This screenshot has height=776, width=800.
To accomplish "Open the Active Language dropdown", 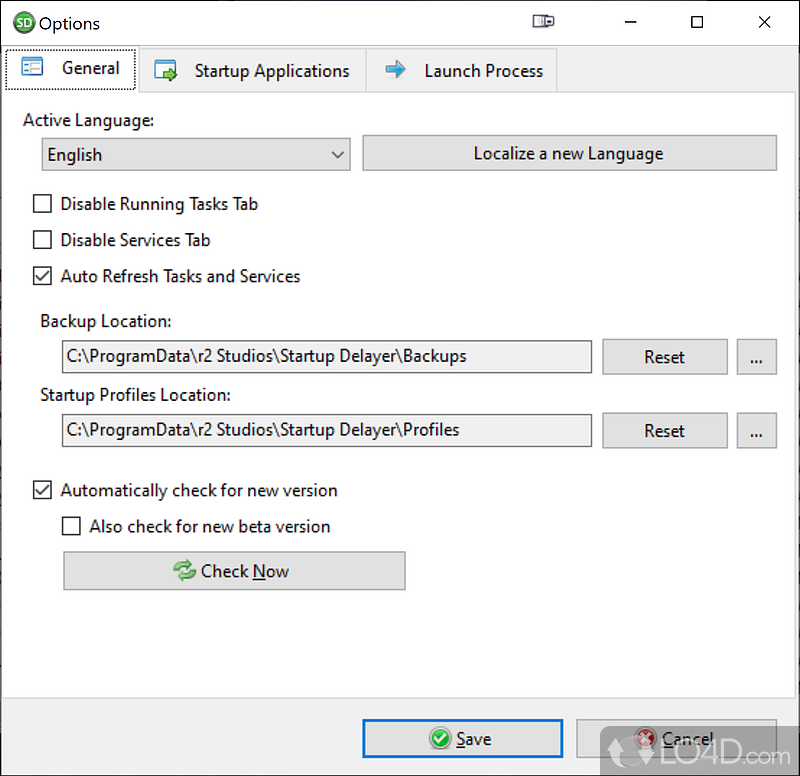I will [x=196, y=154].
